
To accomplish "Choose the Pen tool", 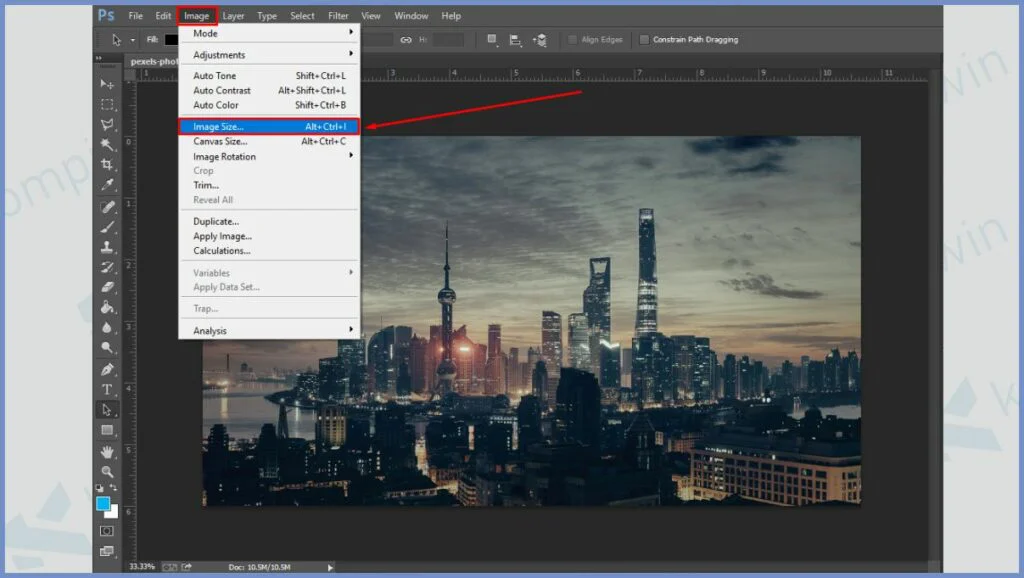I will point(107,369).
